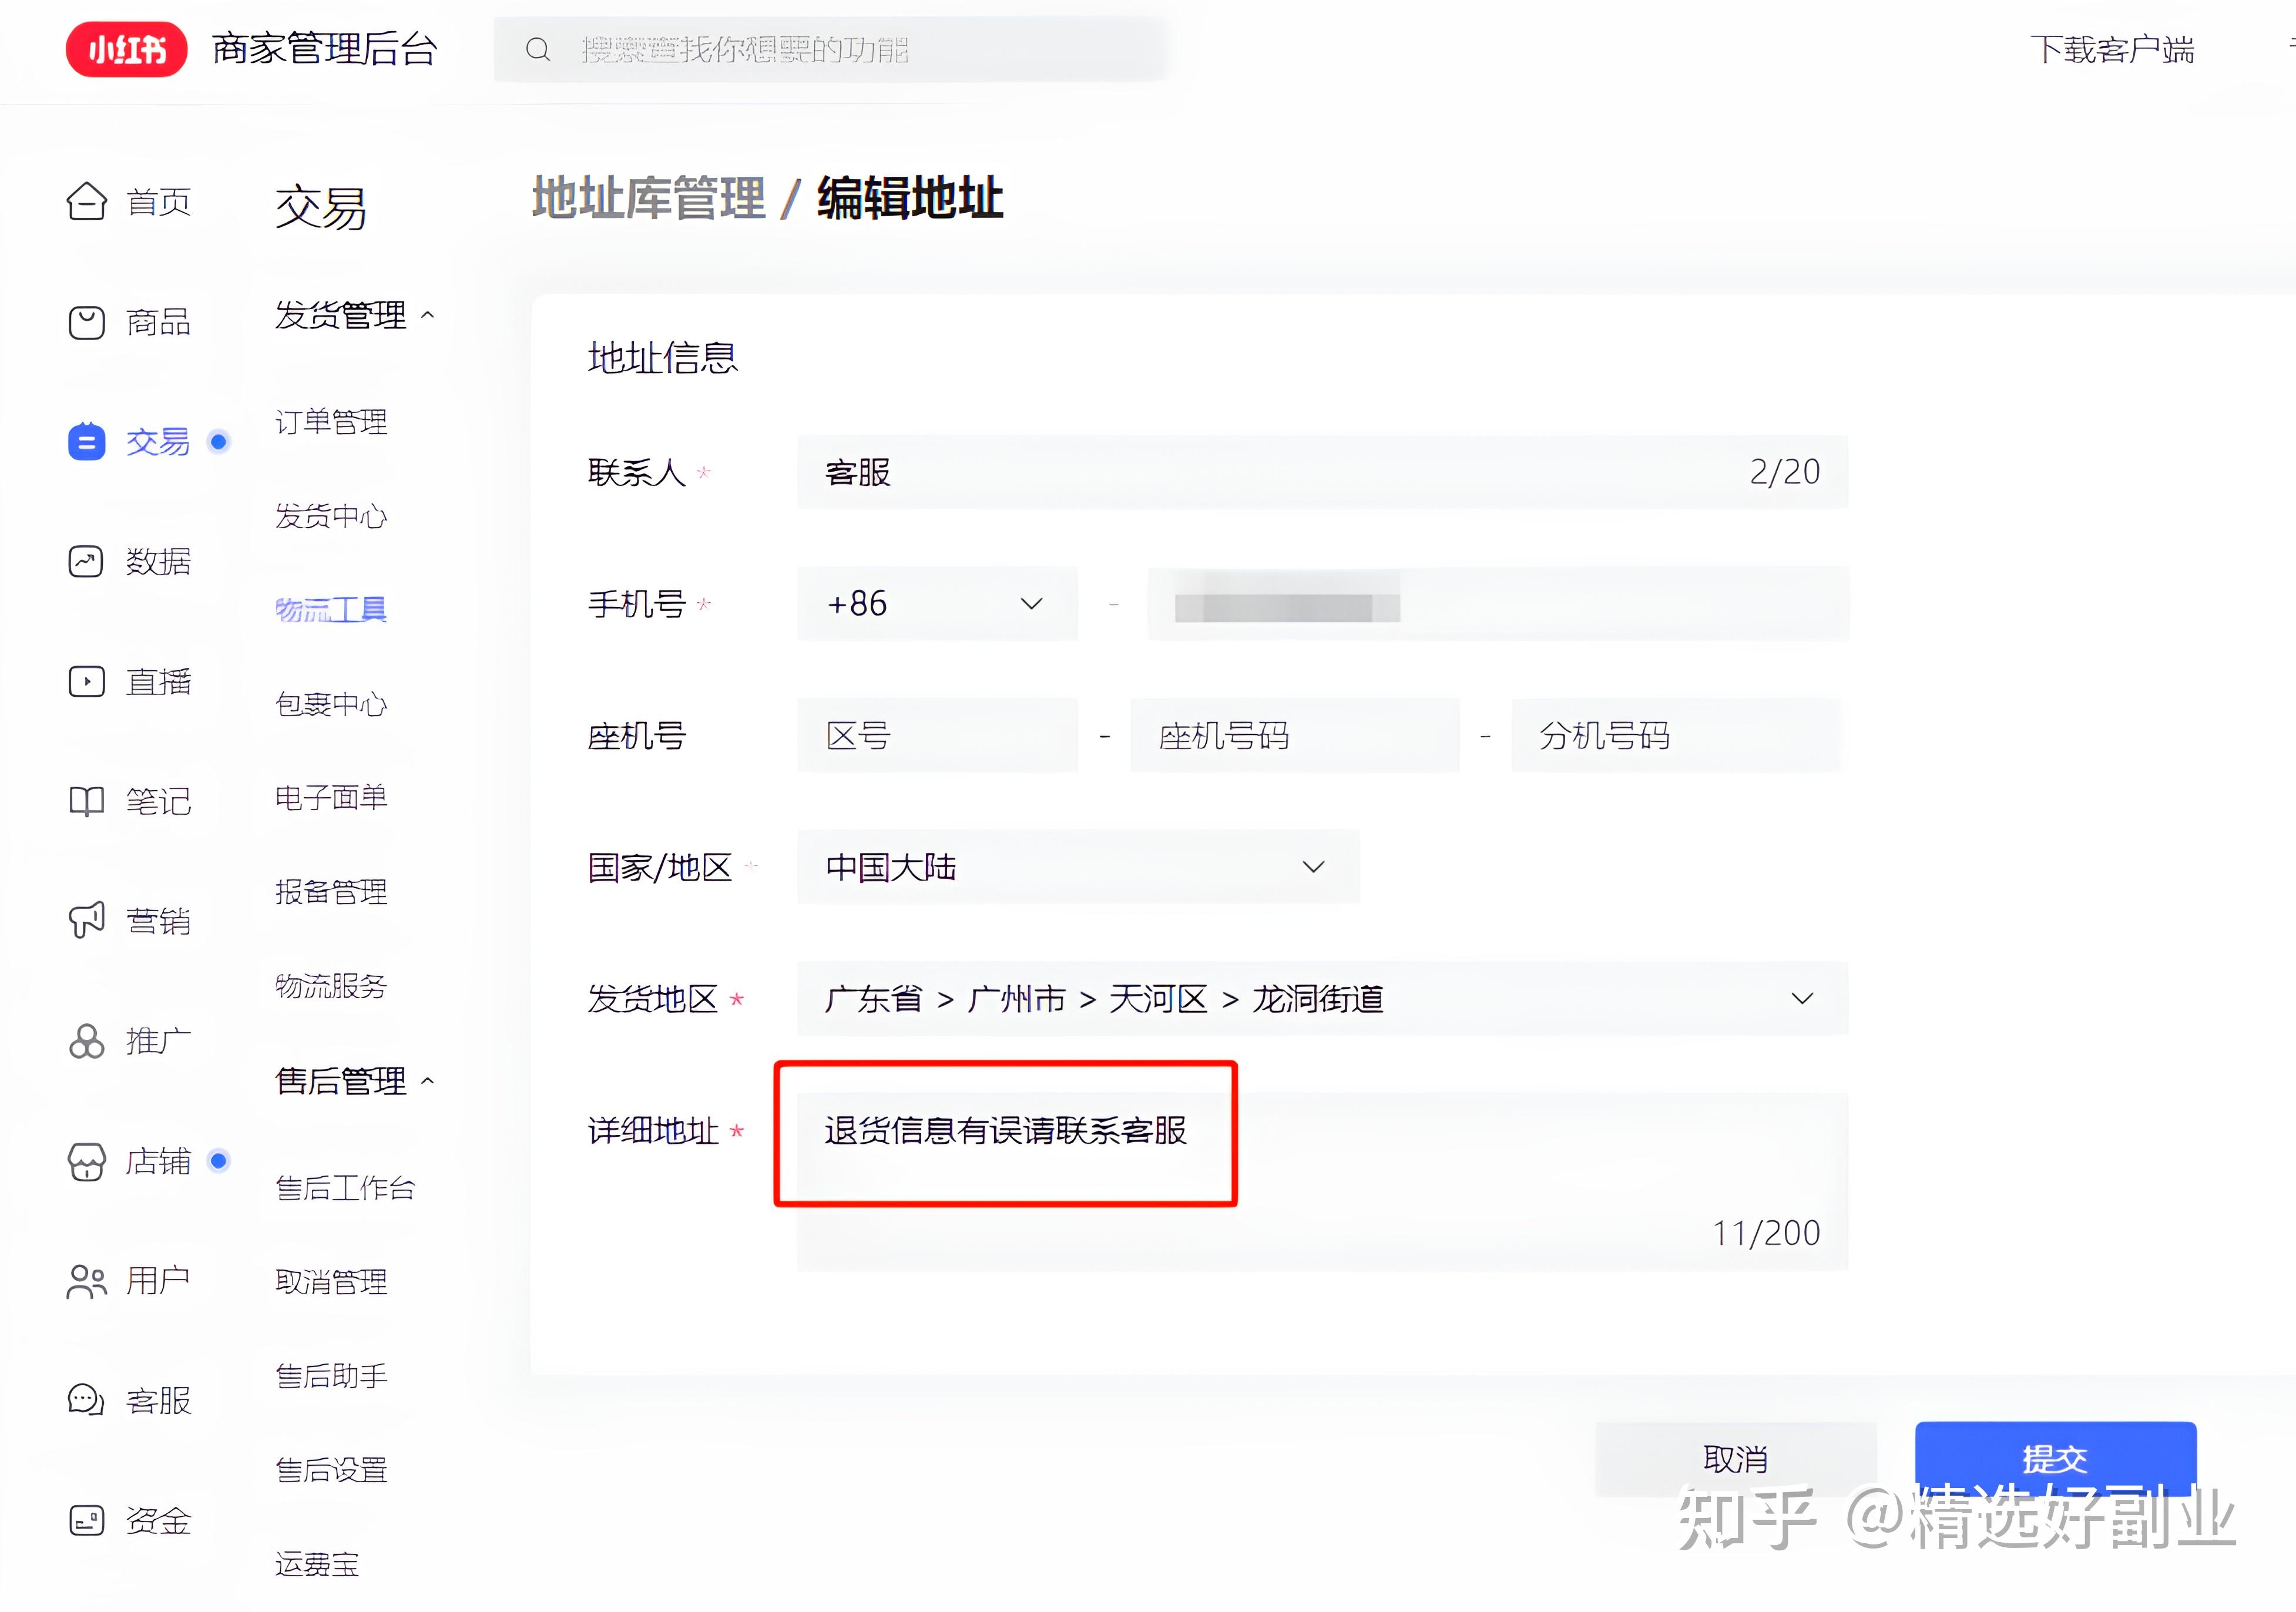The image size is (2296, 1612).
Task: Open 运费宝 menu item
Action: click(x=317, y=1564)
